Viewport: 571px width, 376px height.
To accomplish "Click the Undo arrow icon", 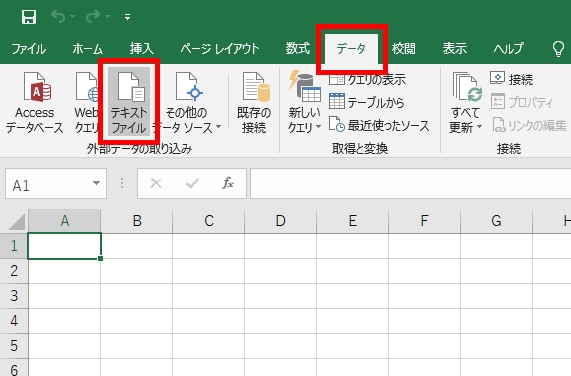I will point(58,16).
